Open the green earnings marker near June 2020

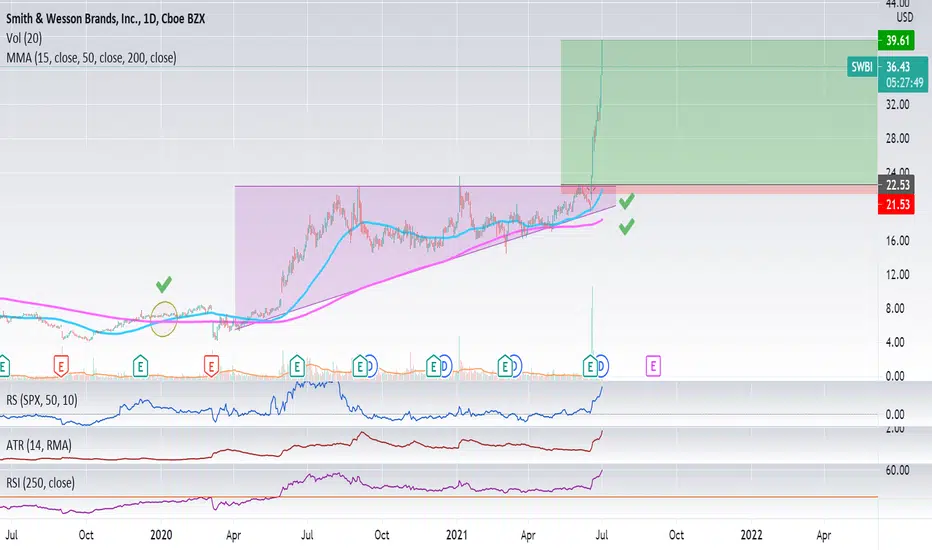[x=297, y=366]
